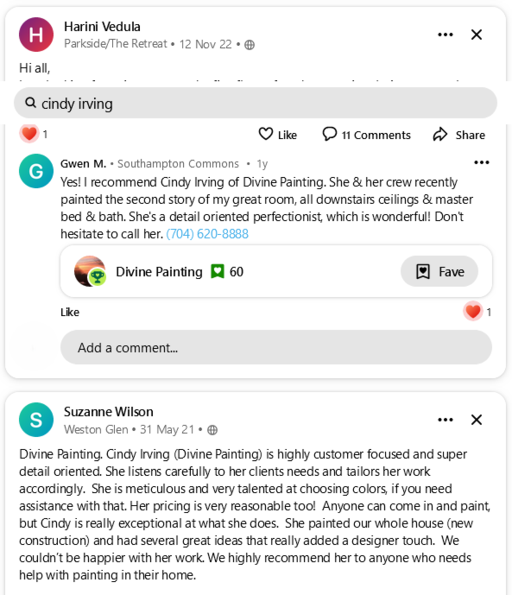Focus the search field containing cindy irving

click(x=255, y=103)
